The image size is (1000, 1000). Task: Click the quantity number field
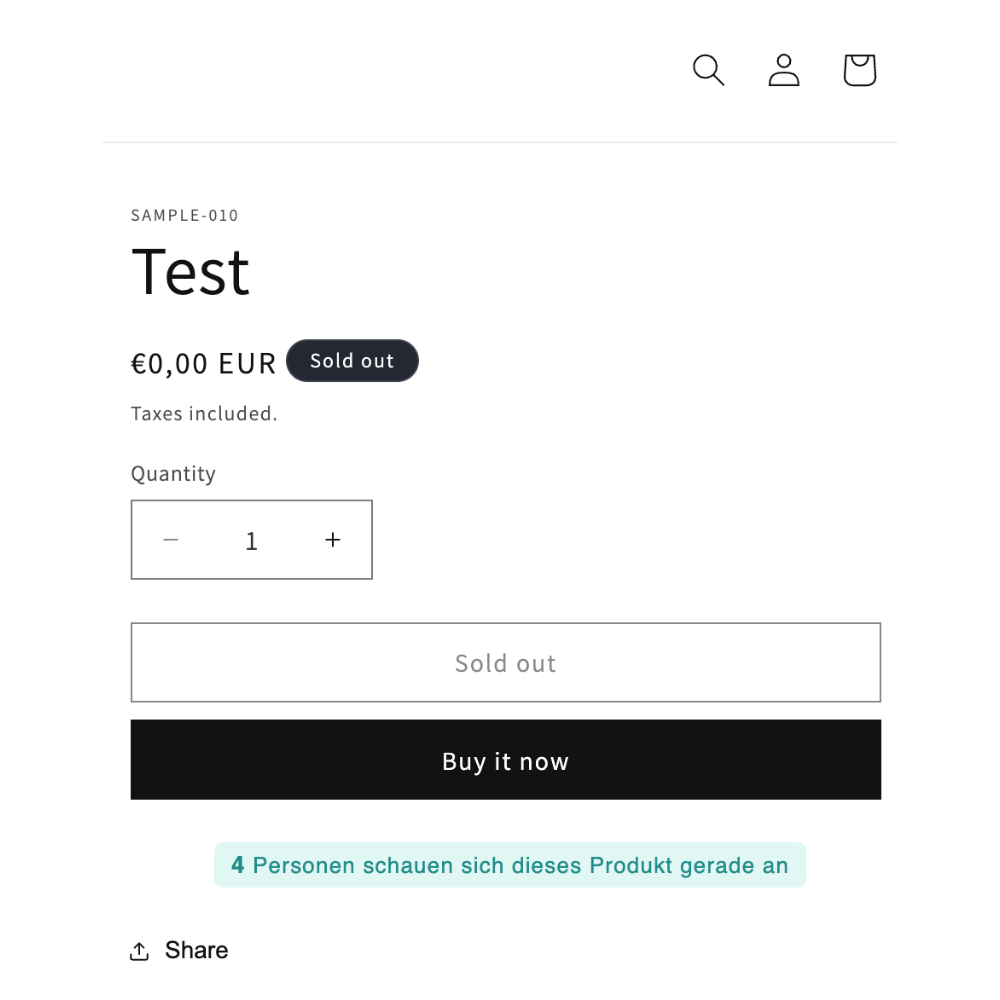pyautogui.click(x=251, y=540)
